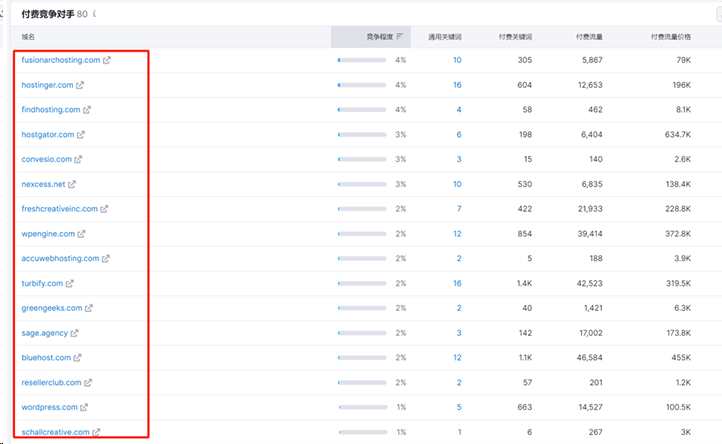Open external link icon next to findhosting.com
This screenshot has height=444, width=722.
point(87,110)
